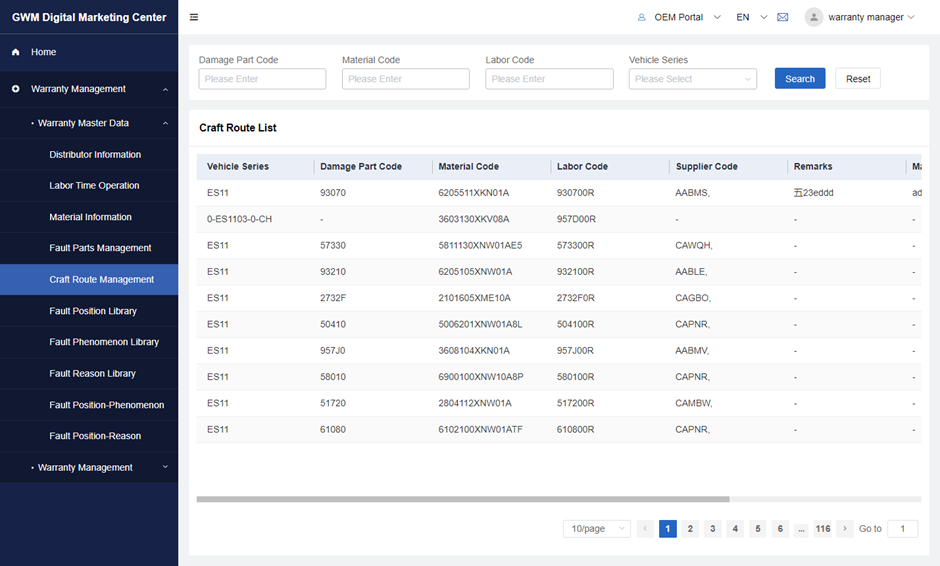
Task: Click the Material Code column header
Action: click(468, 167)
